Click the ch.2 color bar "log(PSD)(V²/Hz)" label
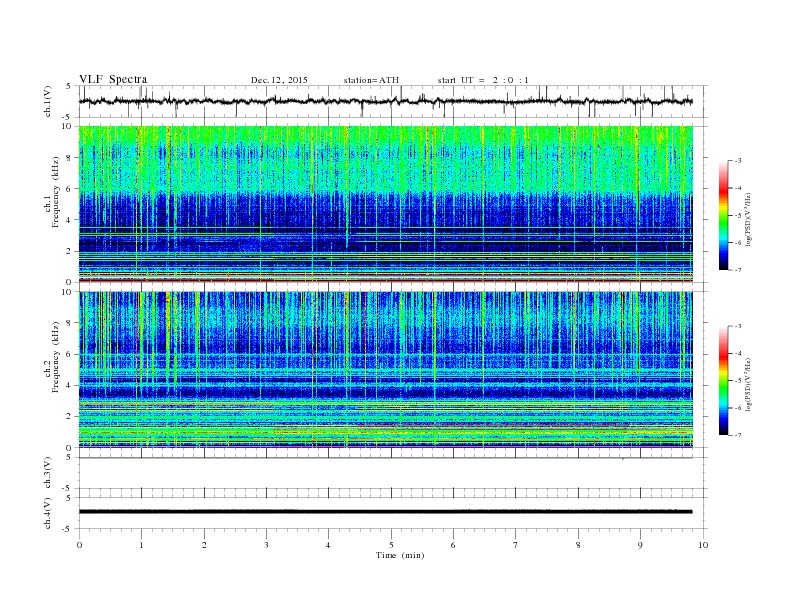 (x=749, y=384)
